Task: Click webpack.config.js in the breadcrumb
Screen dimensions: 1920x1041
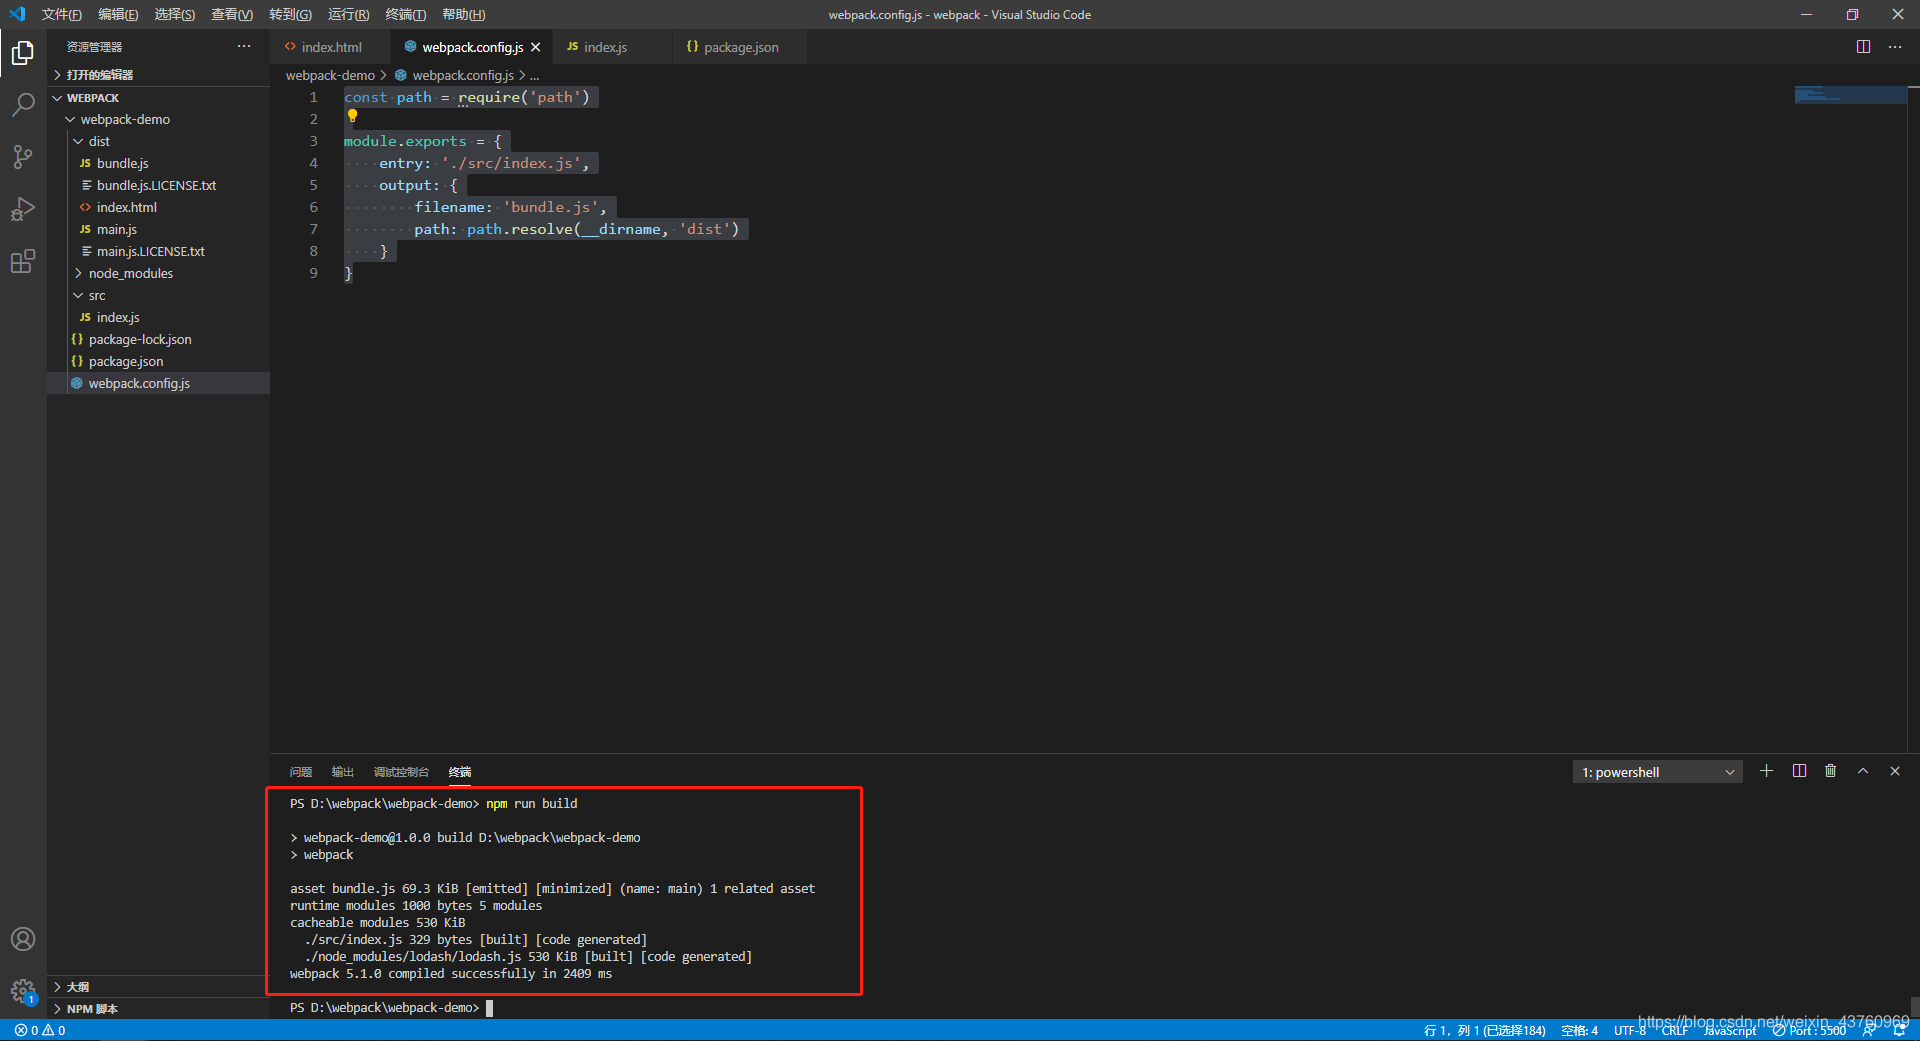Action: point(462,75)
